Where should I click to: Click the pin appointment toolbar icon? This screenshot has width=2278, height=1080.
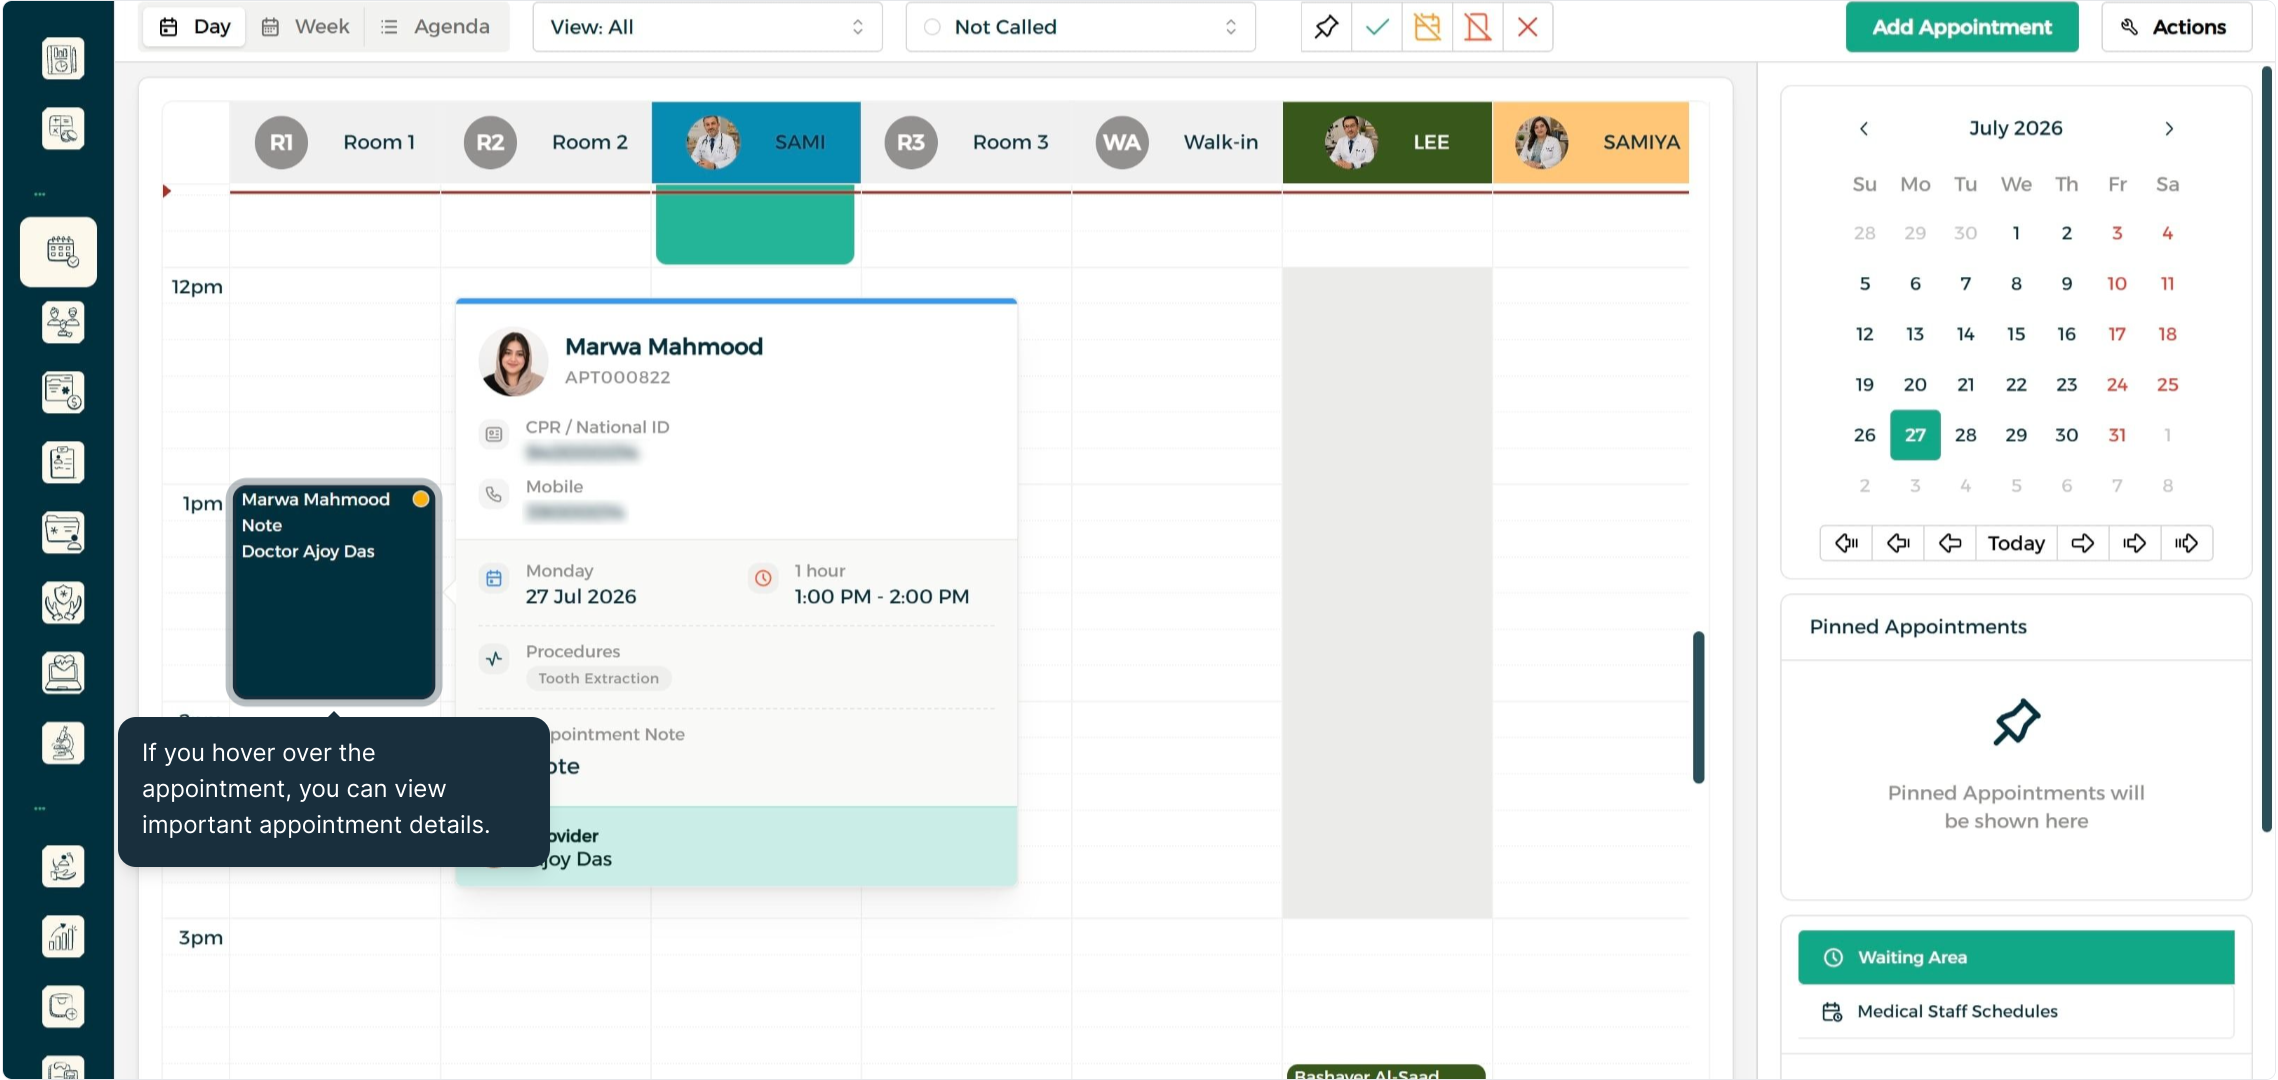[x=1326, y=27]
